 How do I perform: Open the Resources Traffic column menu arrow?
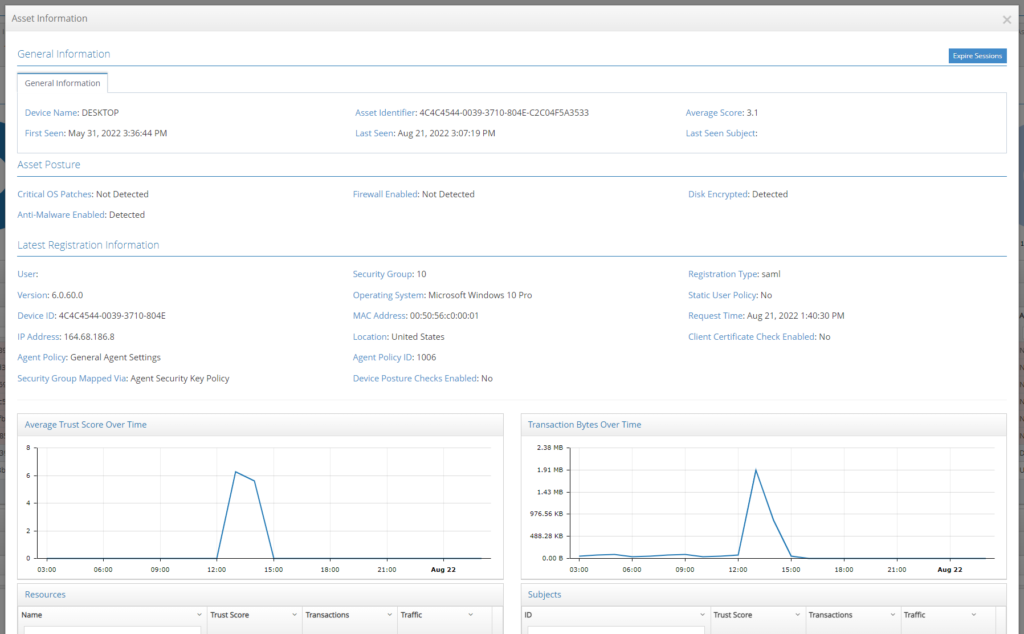(x=470, y=614)
